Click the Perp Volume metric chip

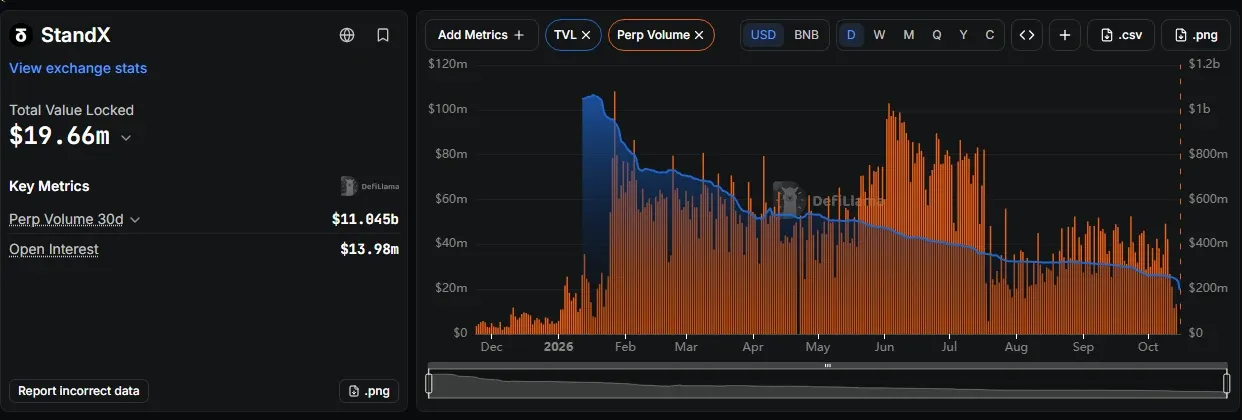click(x=661, y=35)
